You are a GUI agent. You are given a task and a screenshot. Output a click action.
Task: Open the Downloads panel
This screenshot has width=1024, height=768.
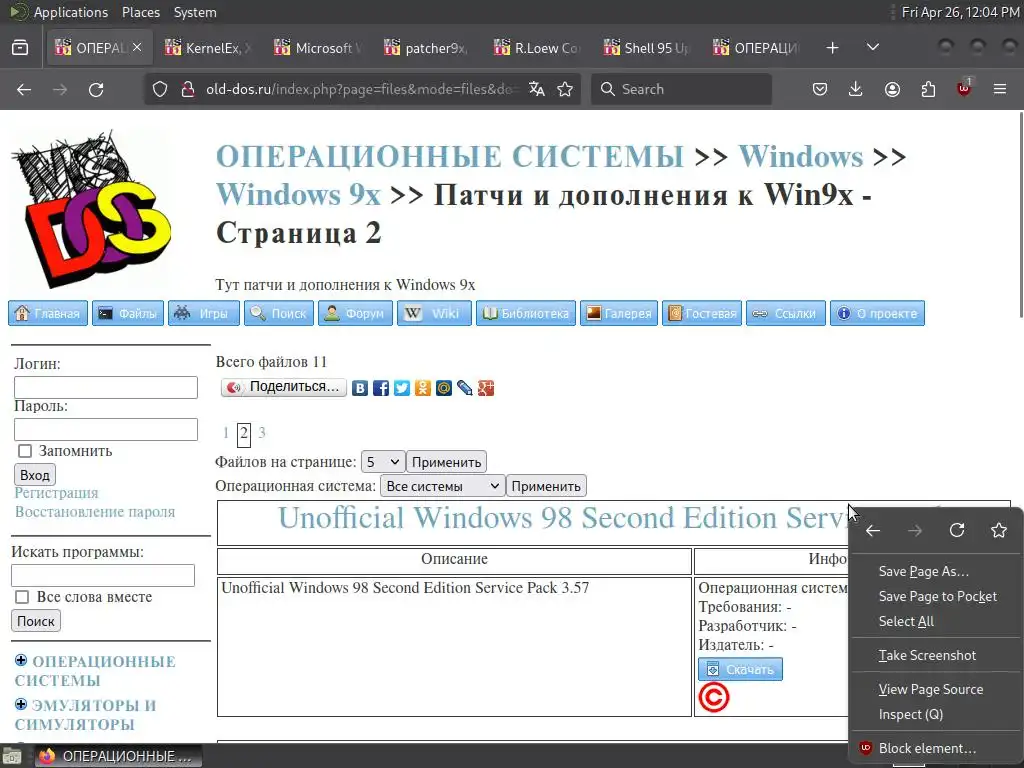click(x=856, y=89)
